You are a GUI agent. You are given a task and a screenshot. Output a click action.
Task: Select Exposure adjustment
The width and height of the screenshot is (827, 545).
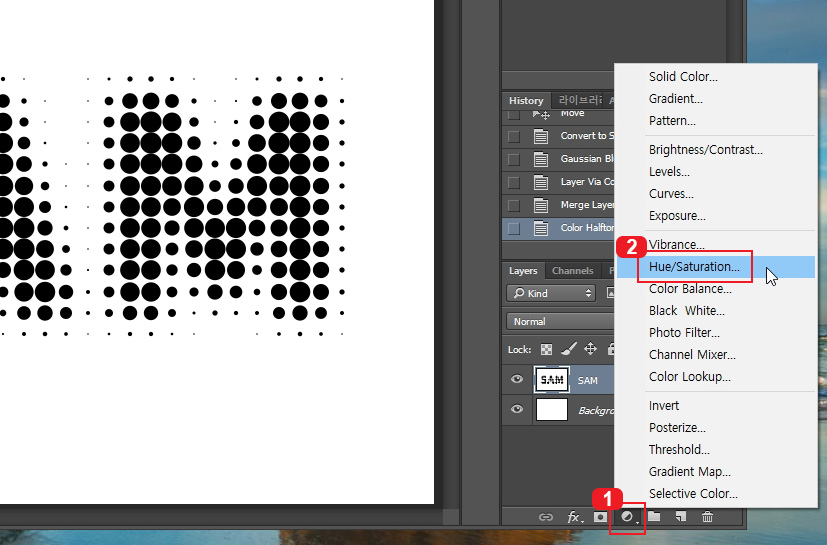pos(677,216)
